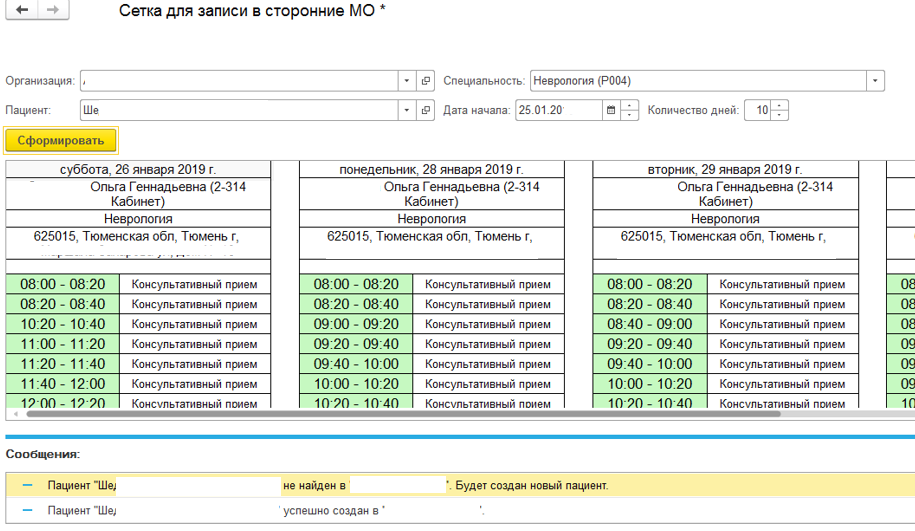
Task: Open the Специальность dropdown
Action: point(876,81)
